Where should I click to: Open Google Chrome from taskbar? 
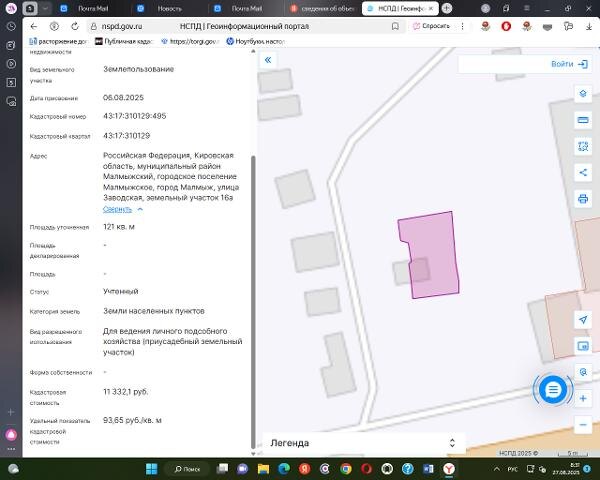(346, 469)
